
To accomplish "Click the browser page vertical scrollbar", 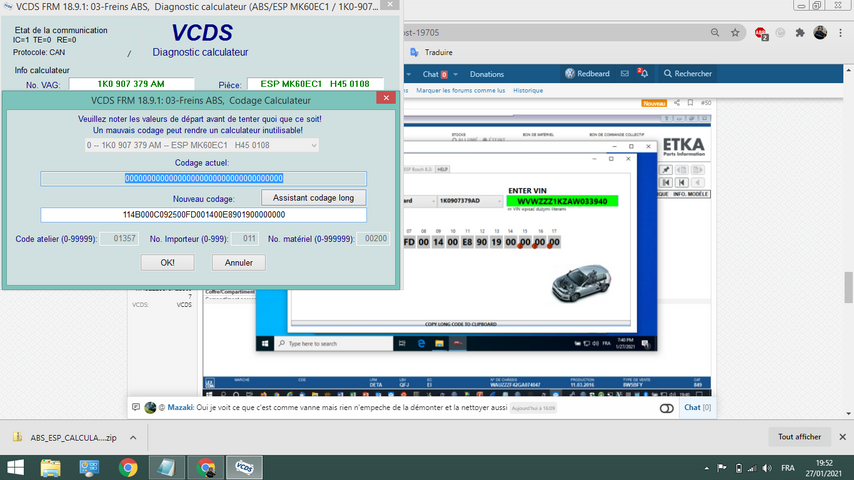I will pyautogui.click(x=849, y=287).
